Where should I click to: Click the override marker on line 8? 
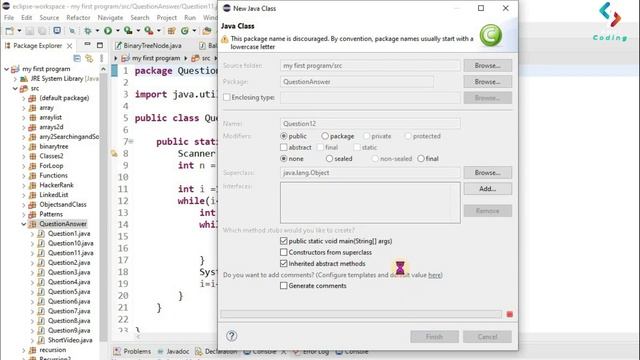click(x=114, y=153)
